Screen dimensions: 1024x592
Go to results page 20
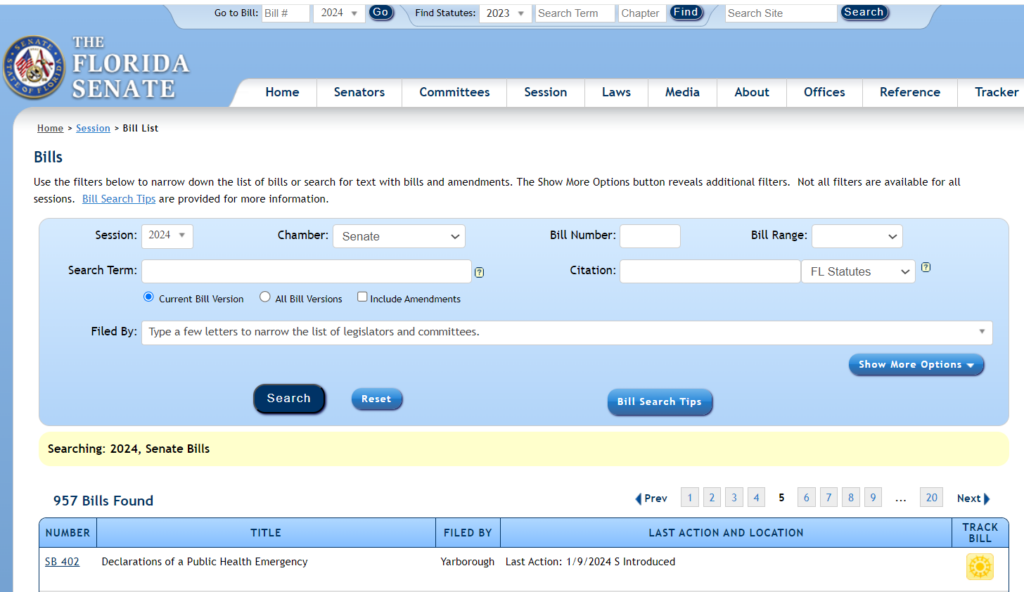tap(932, 498)
